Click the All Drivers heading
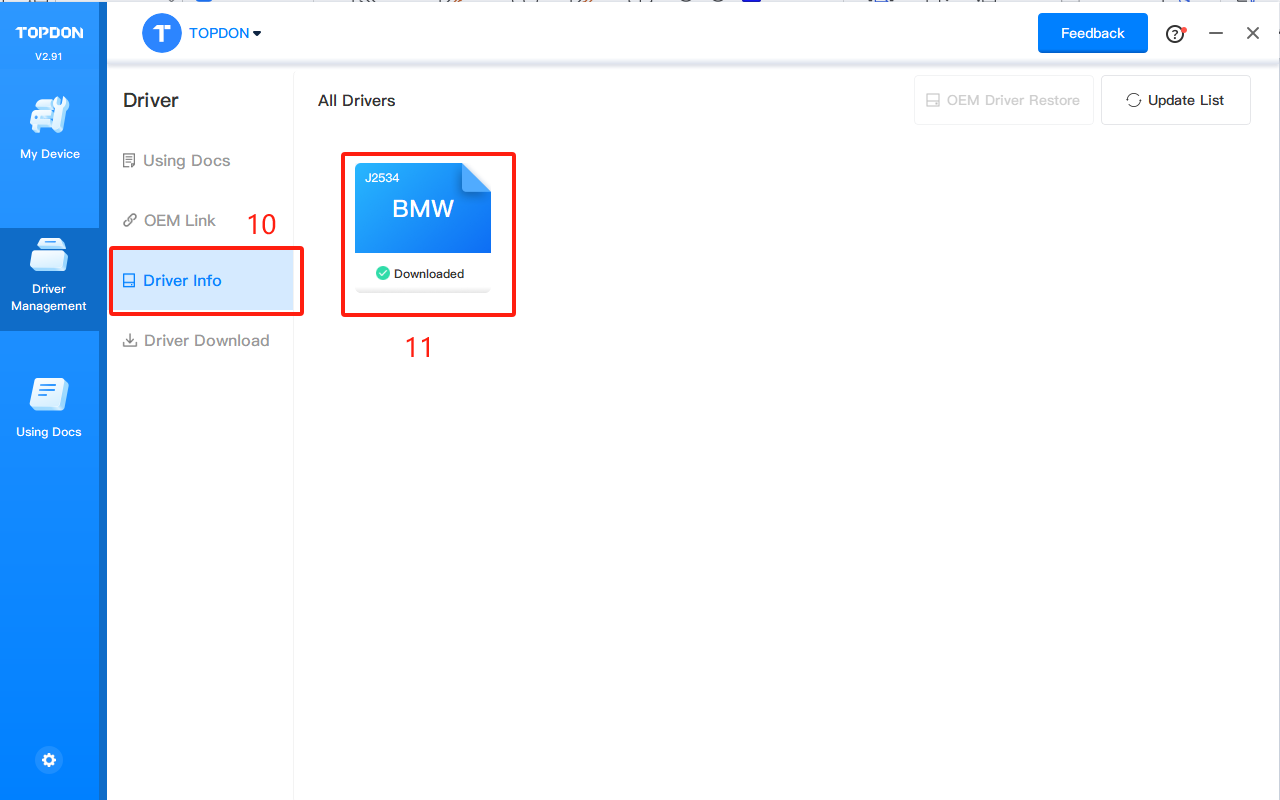The height and width of the screenshot is (800, 1280). [x=357, y=100]
